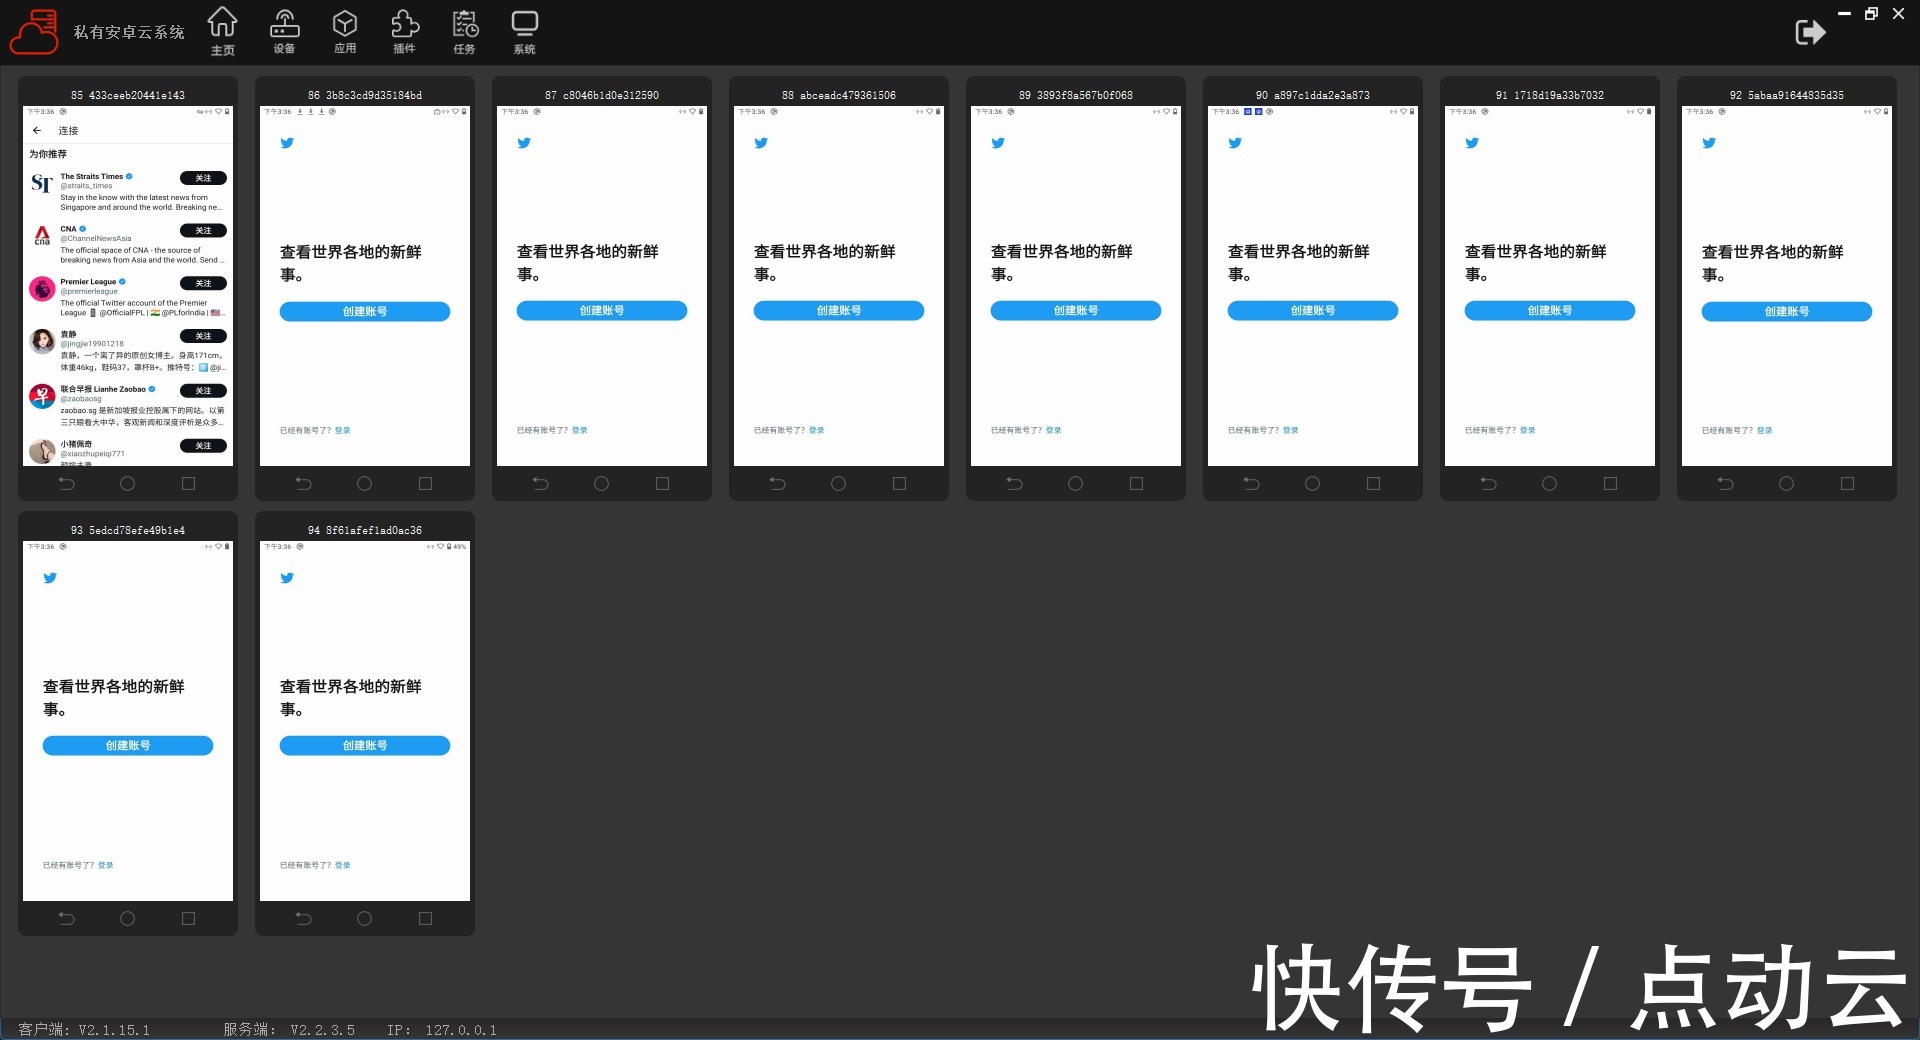The height and width of the screenshot is (1040, 1920).
Task: Select device title 90 a897c1dda2e3a873
Action: (1313, 95)
